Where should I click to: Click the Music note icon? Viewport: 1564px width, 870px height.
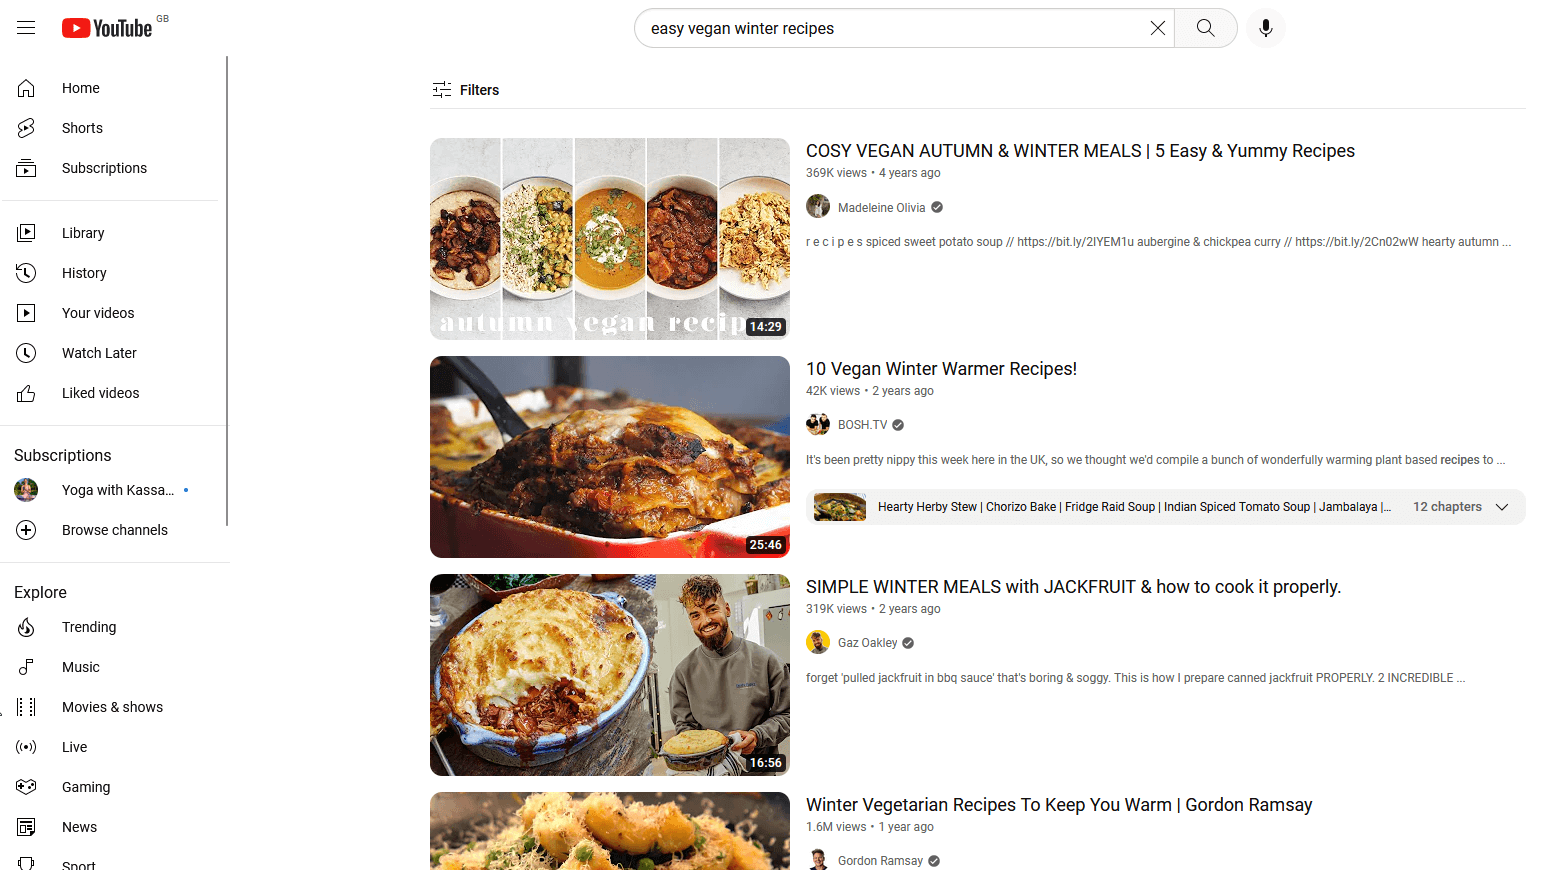(x=26, y=667)
